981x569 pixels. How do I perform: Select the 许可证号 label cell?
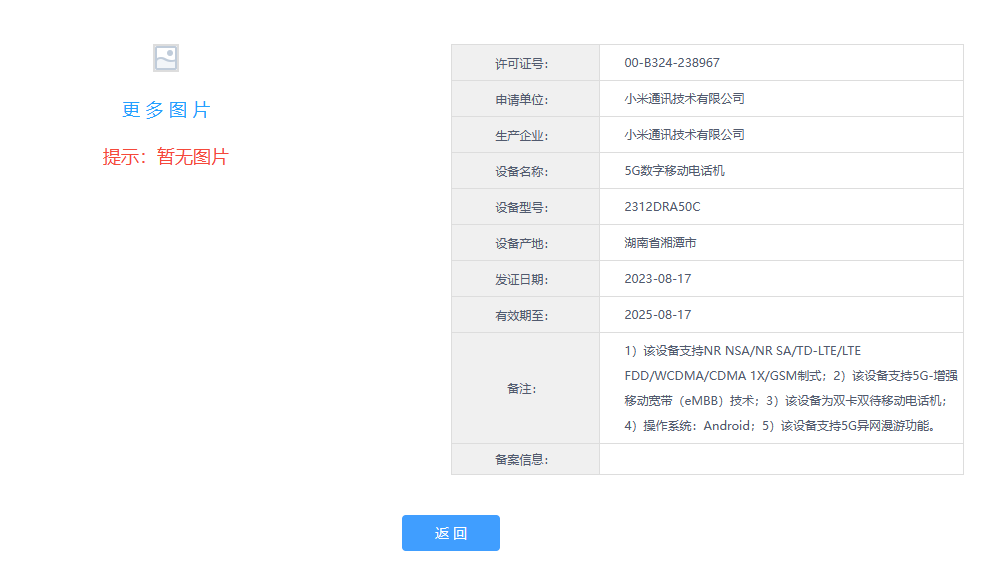coord(525,63)
